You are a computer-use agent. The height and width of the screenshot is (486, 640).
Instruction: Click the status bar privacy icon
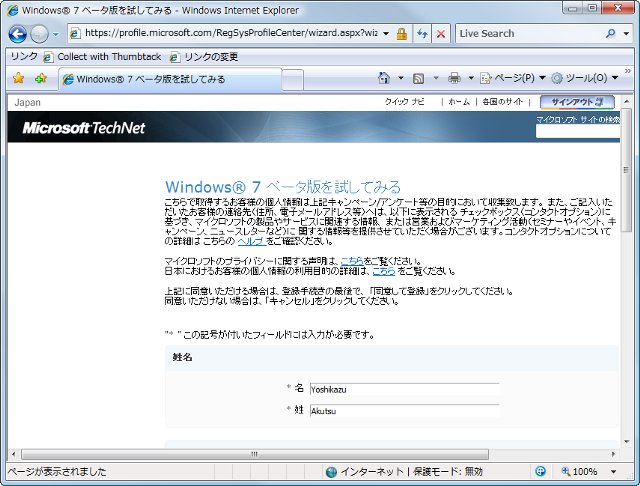(x=540, y=472)
